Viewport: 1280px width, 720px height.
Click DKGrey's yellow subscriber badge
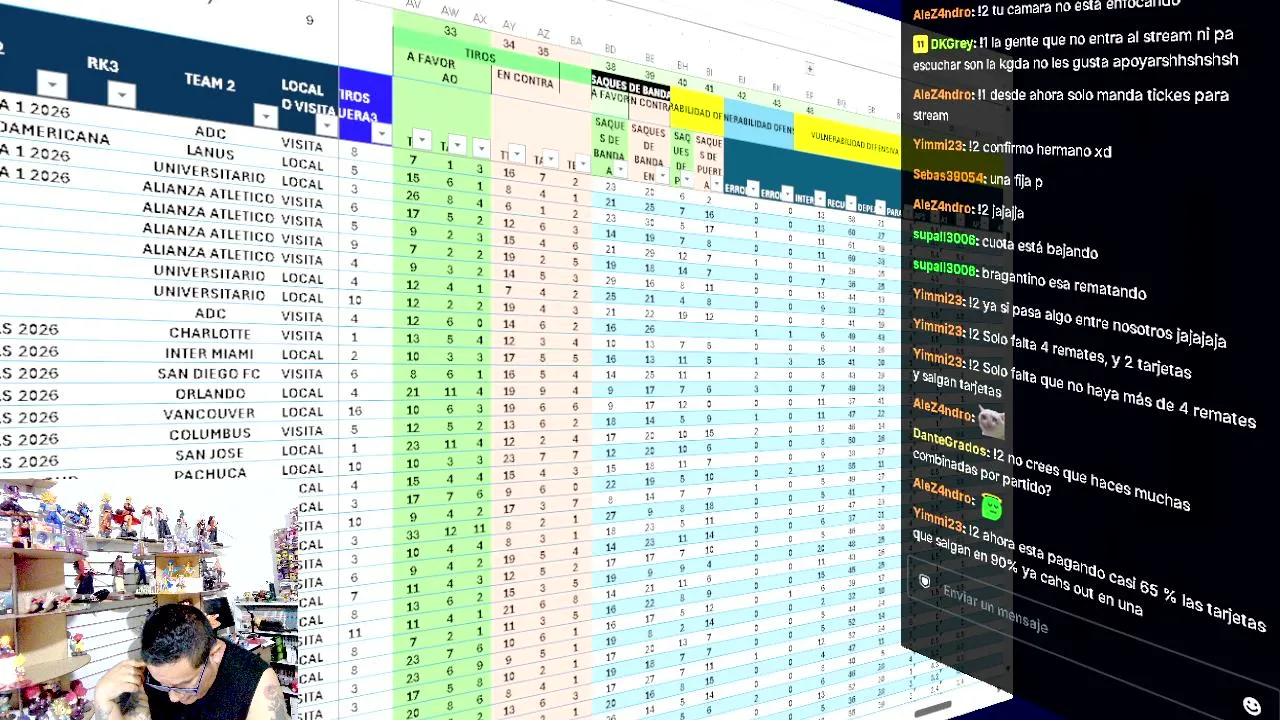pyautogui.click(x=920, y=44)
